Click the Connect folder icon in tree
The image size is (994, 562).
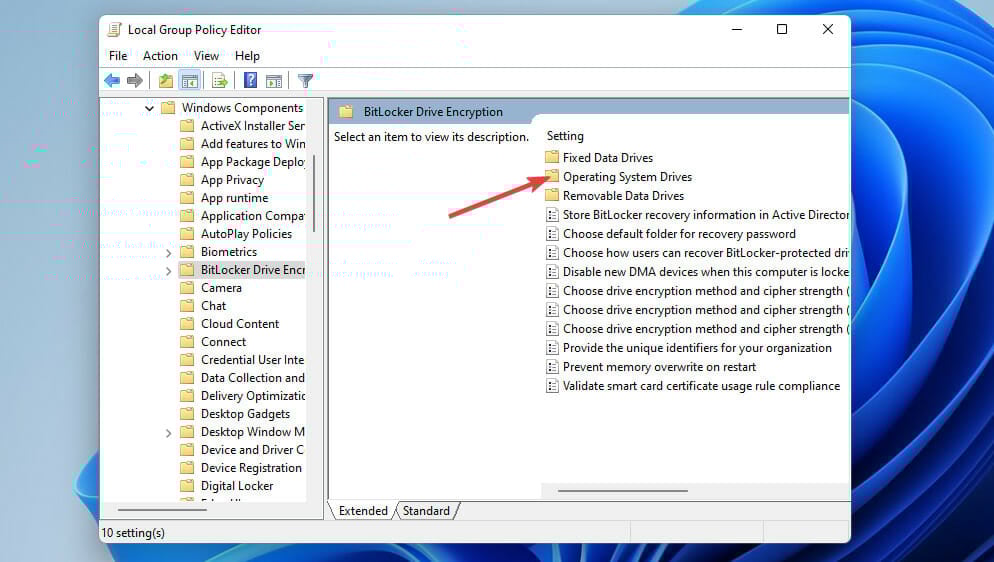(187, 342)
